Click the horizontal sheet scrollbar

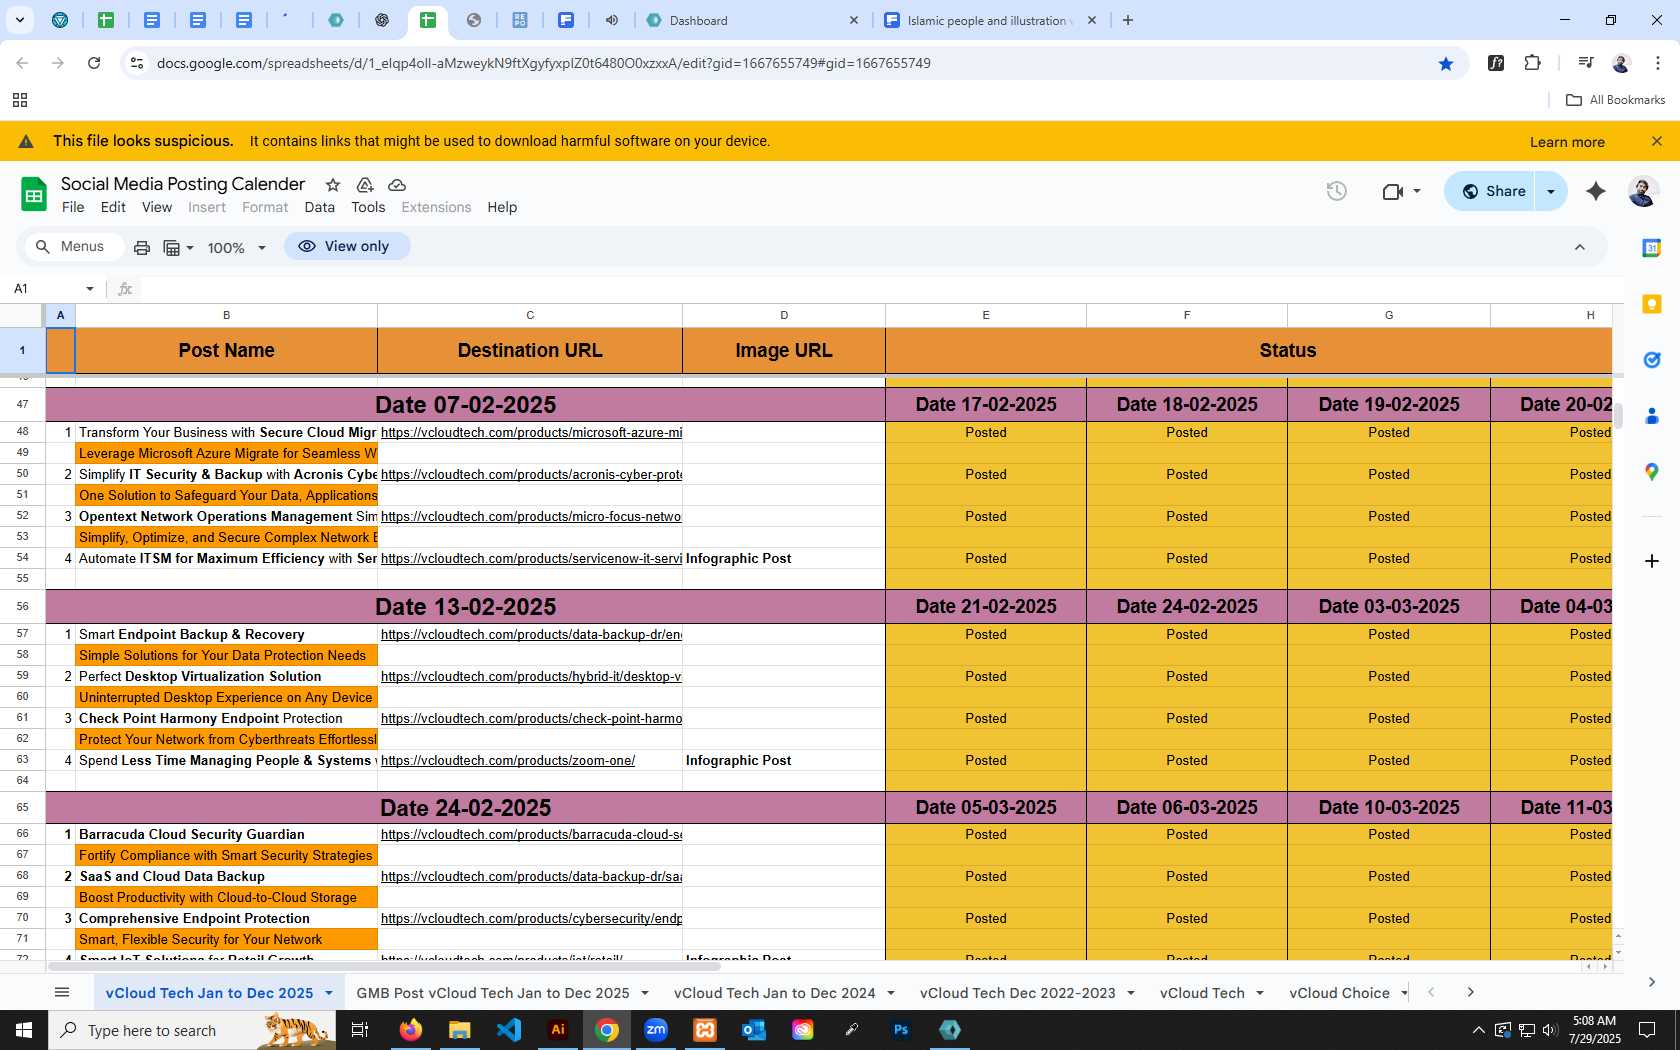point(384,966)
